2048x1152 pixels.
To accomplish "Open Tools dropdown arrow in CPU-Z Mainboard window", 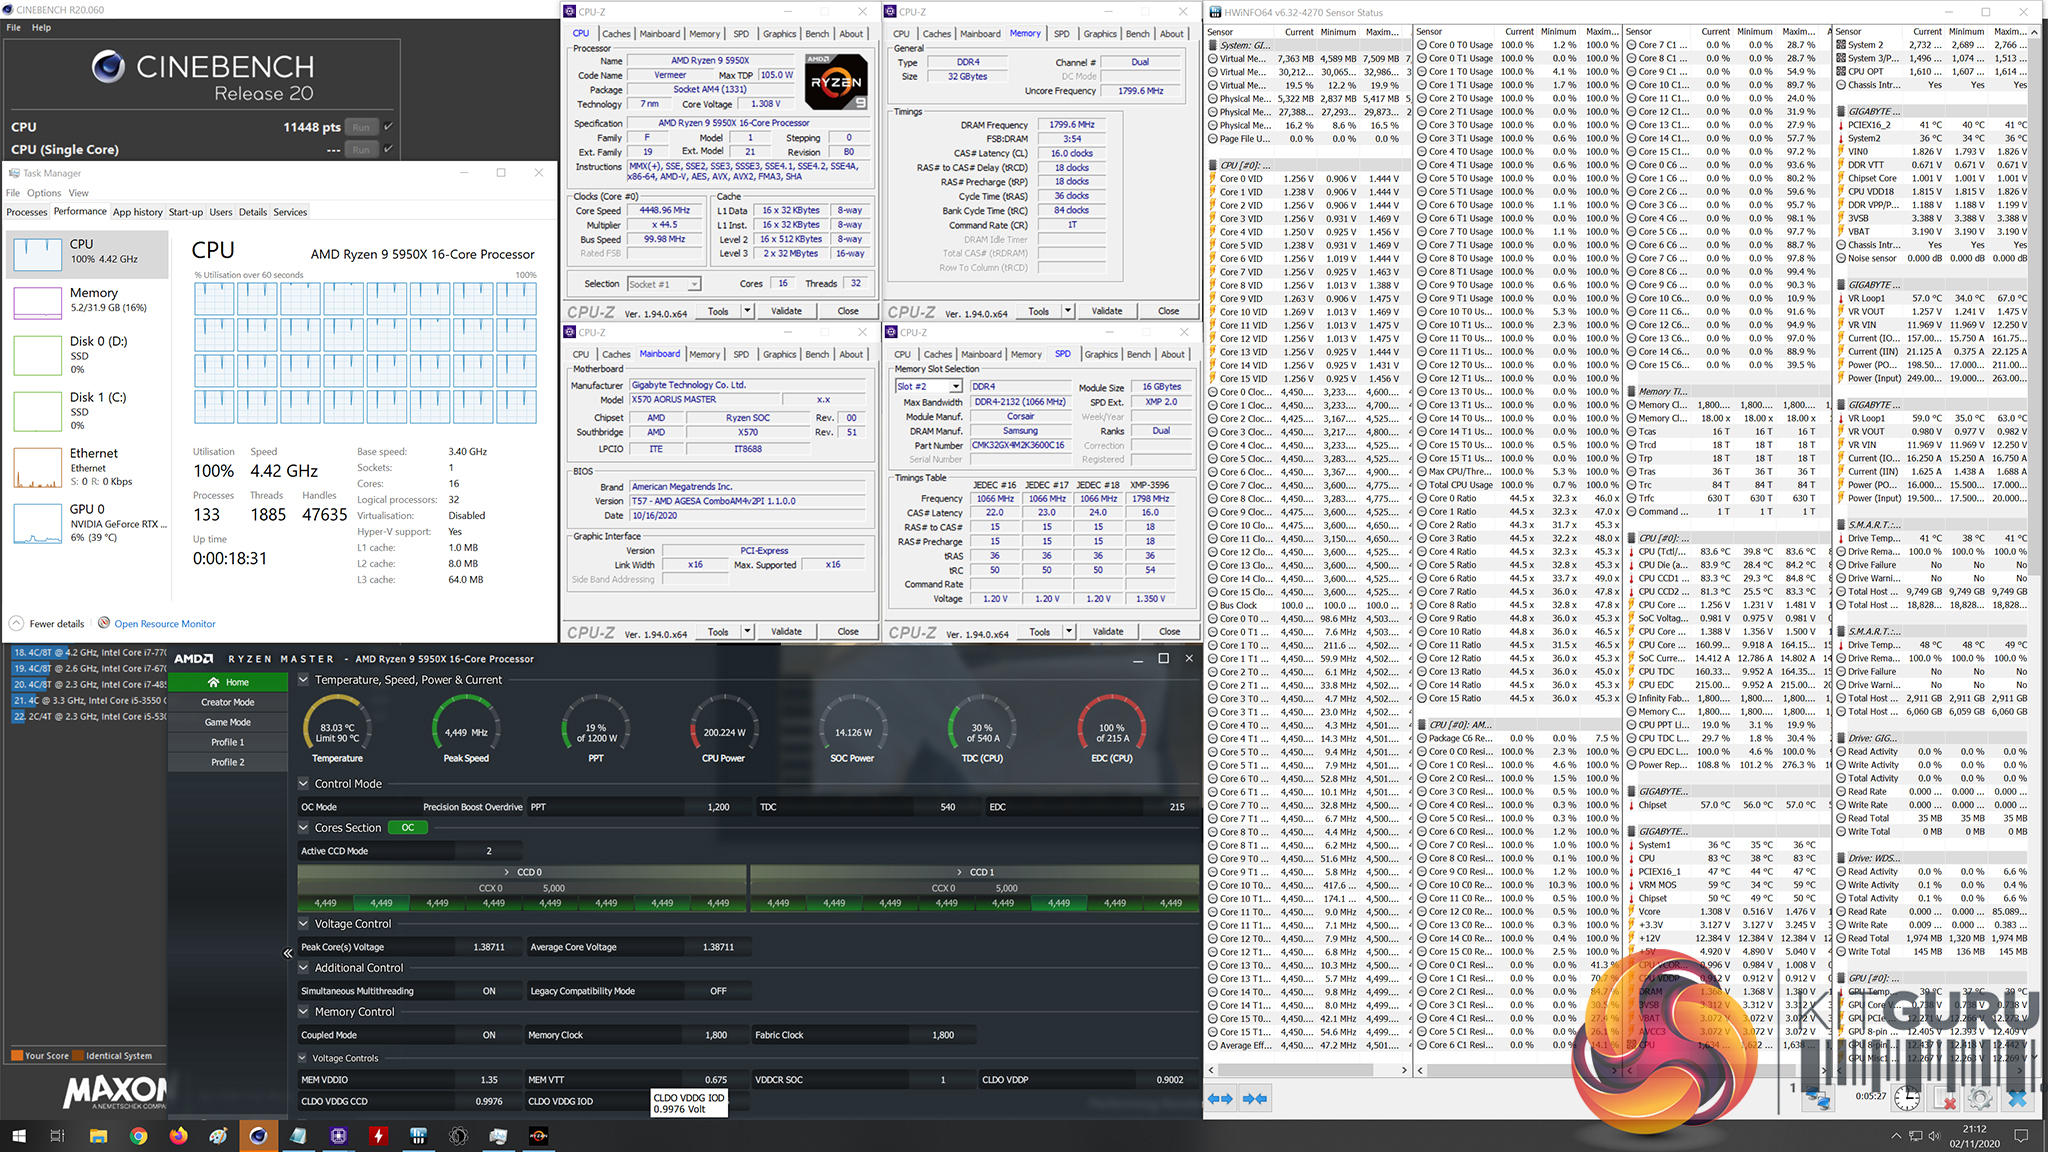I will pyautogui.click(x=747, y=631).
